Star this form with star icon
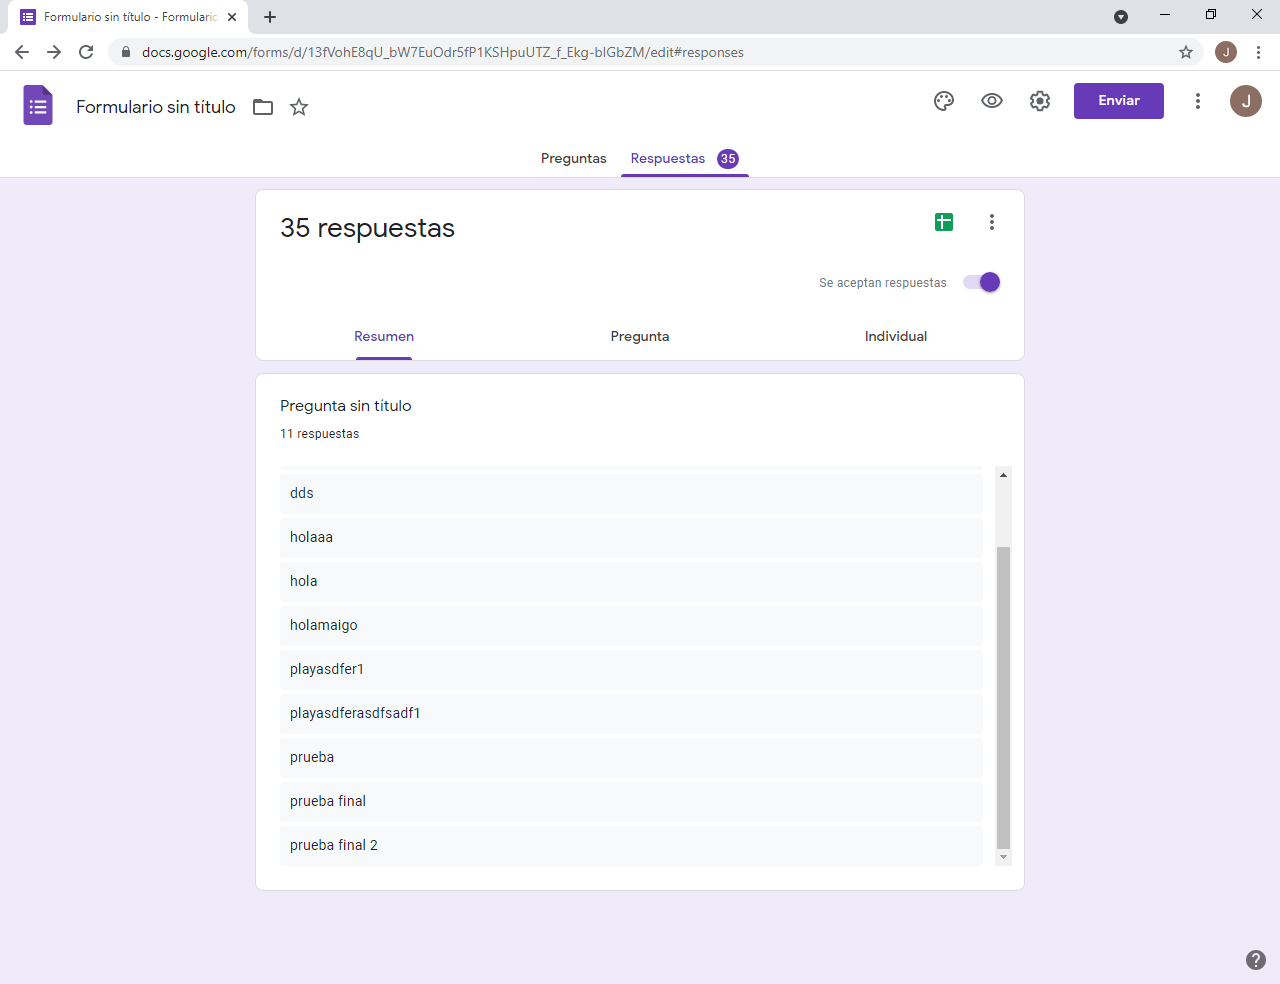Screen dimensions: 1280x984 [299, 107]
